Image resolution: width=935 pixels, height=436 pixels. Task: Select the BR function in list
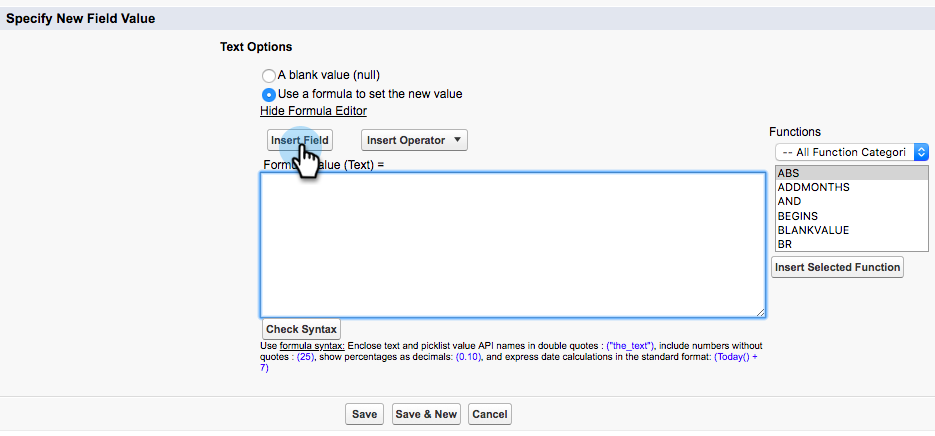785,244
